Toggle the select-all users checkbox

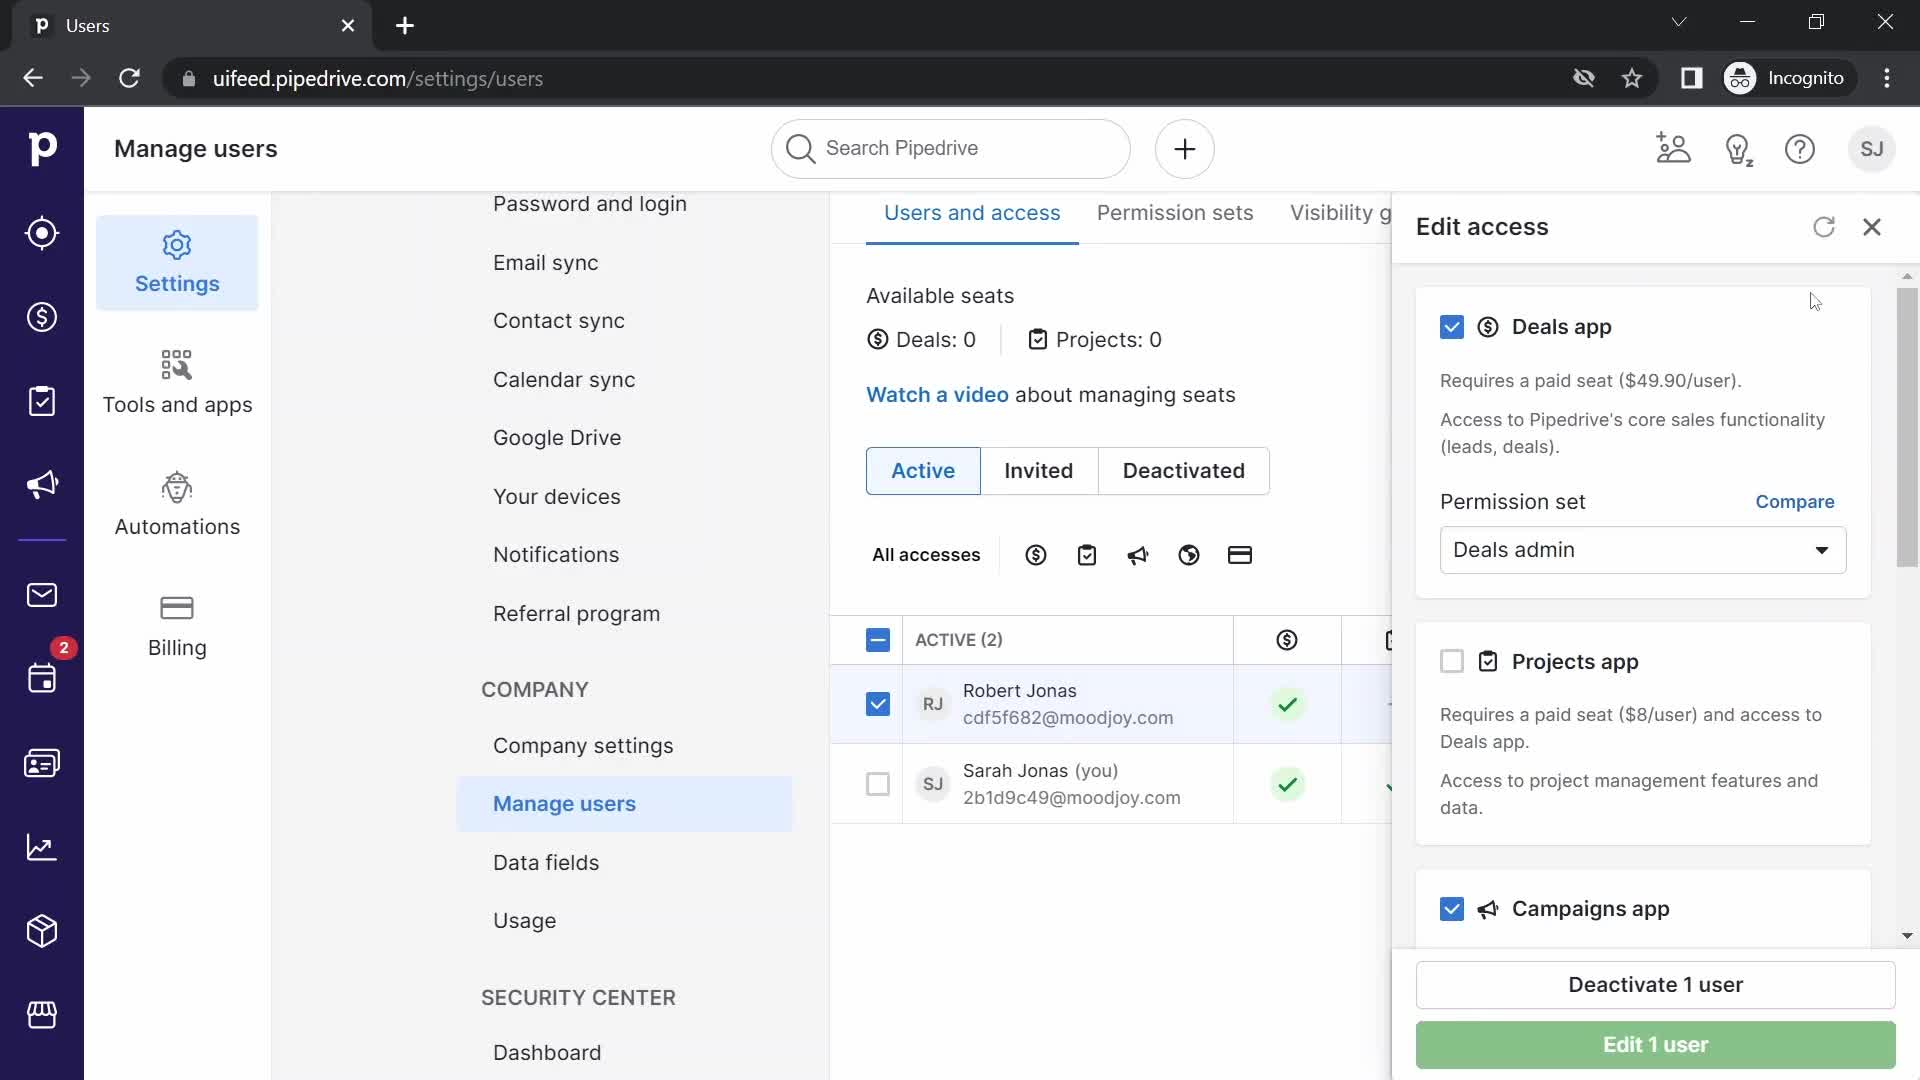pos(878,640)
